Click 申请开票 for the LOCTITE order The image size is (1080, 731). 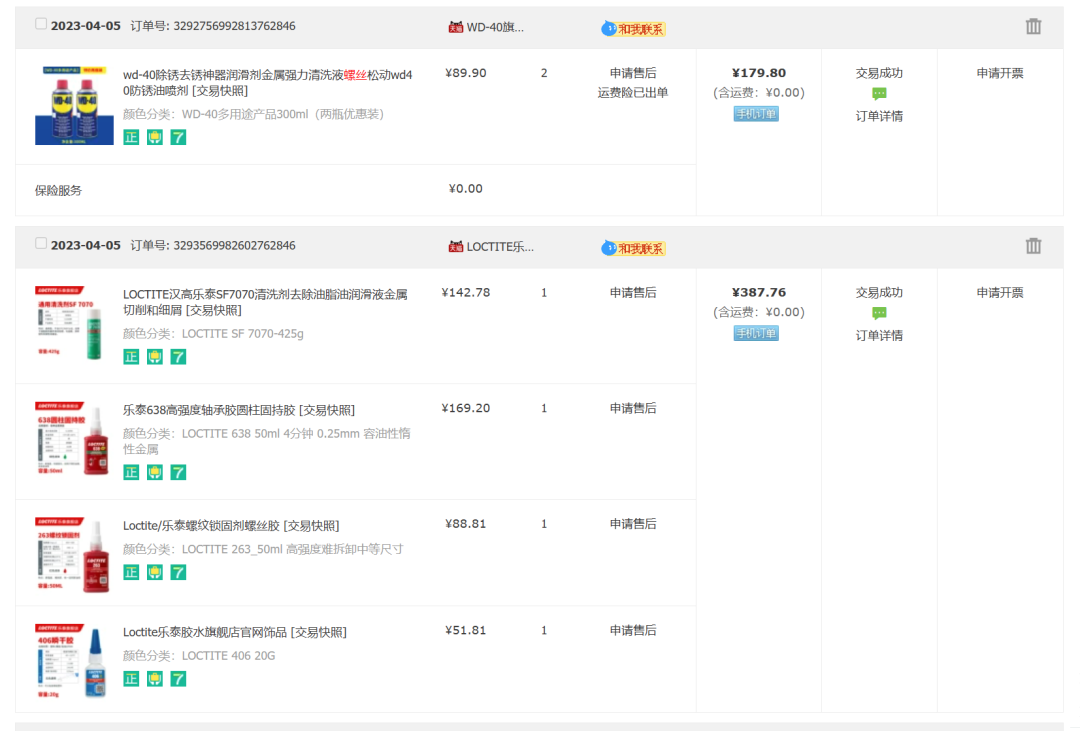[999, 293]
